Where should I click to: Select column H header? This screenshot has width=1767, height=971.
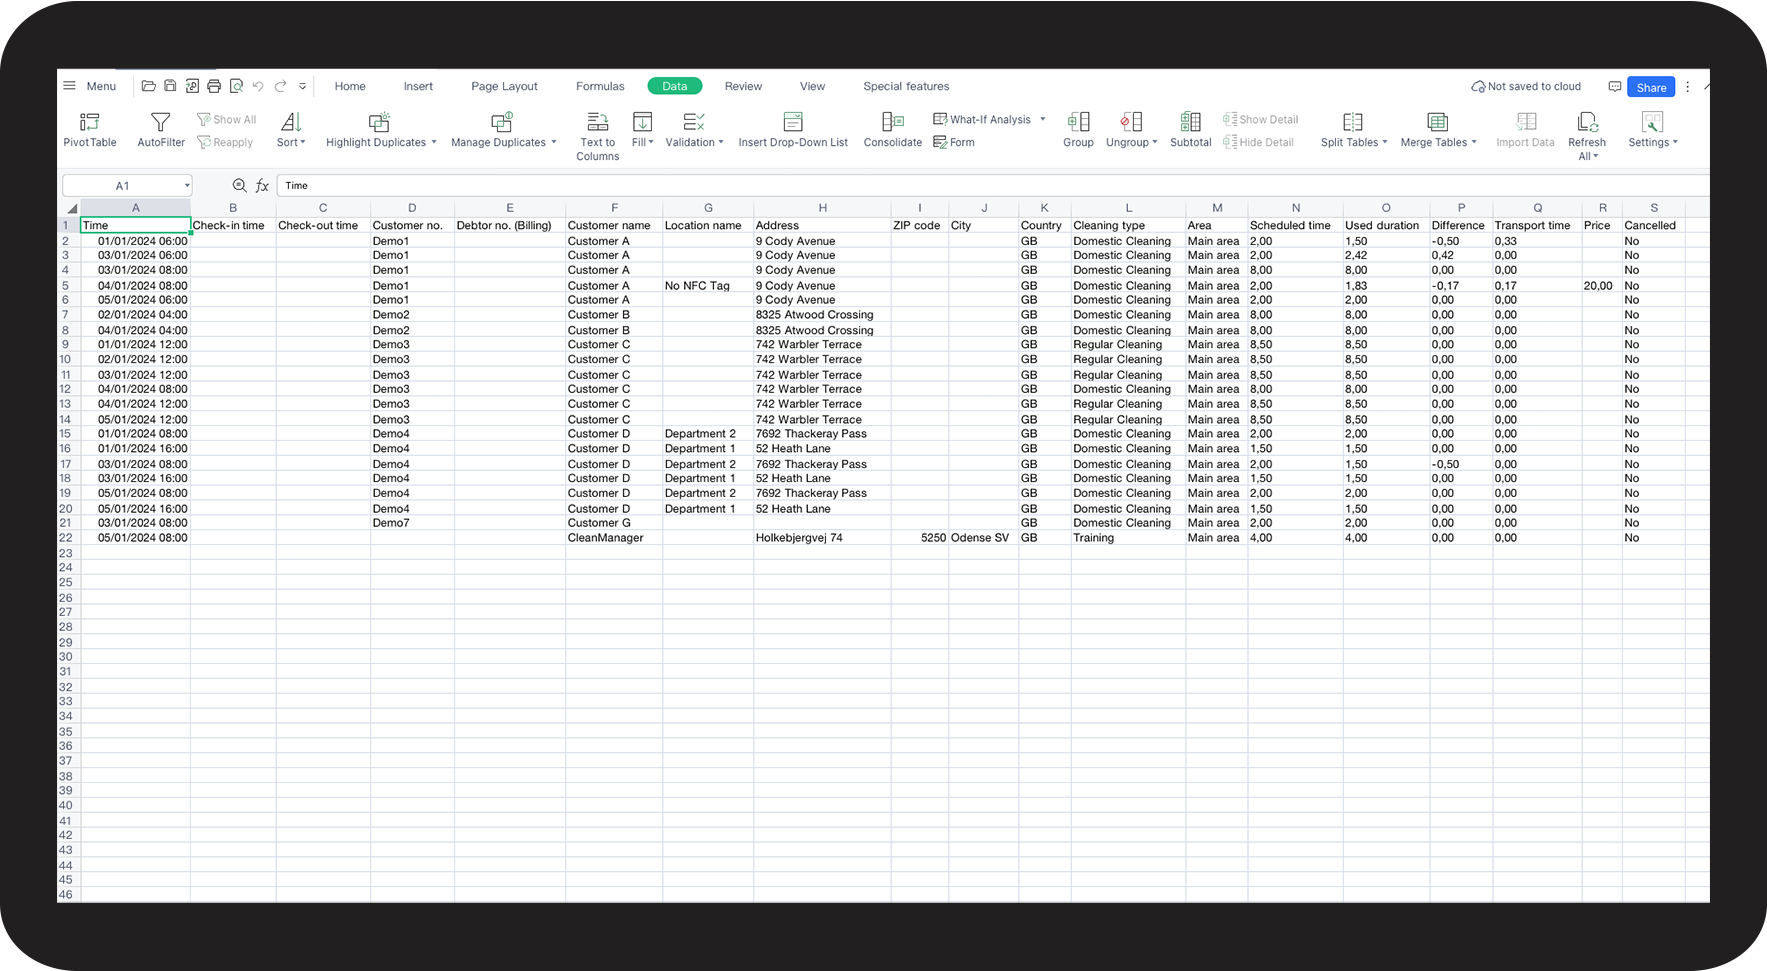coord(822,208)
